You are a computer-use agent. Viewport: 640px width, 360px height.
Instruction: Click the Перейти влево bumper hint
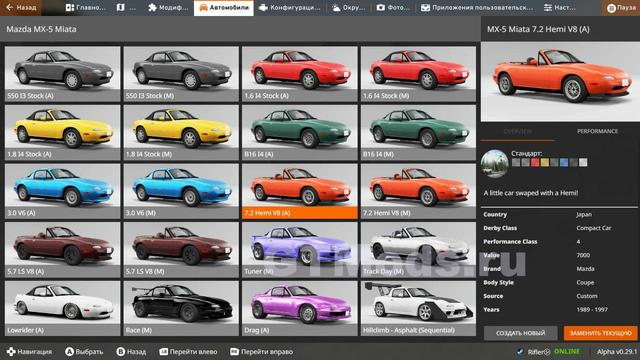[x=188, y=351]
